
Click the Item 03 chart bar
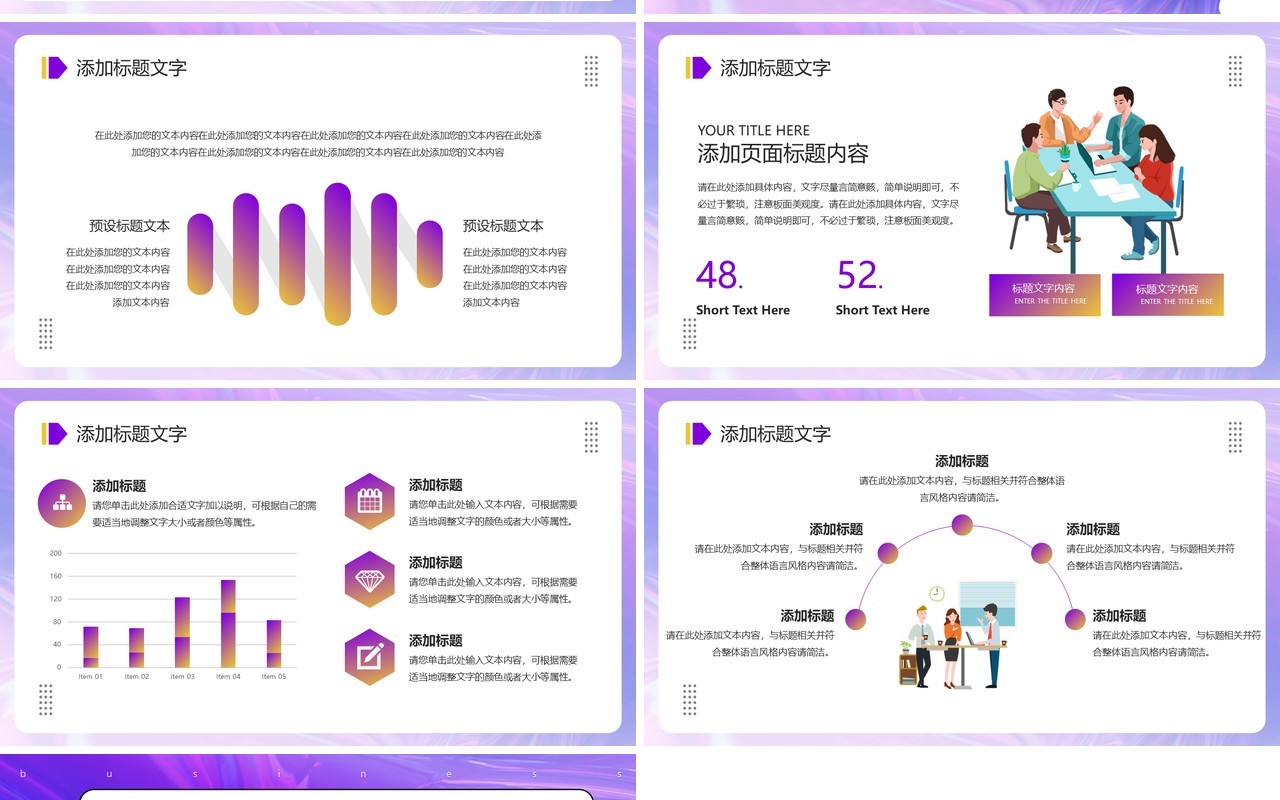[182, 632]
